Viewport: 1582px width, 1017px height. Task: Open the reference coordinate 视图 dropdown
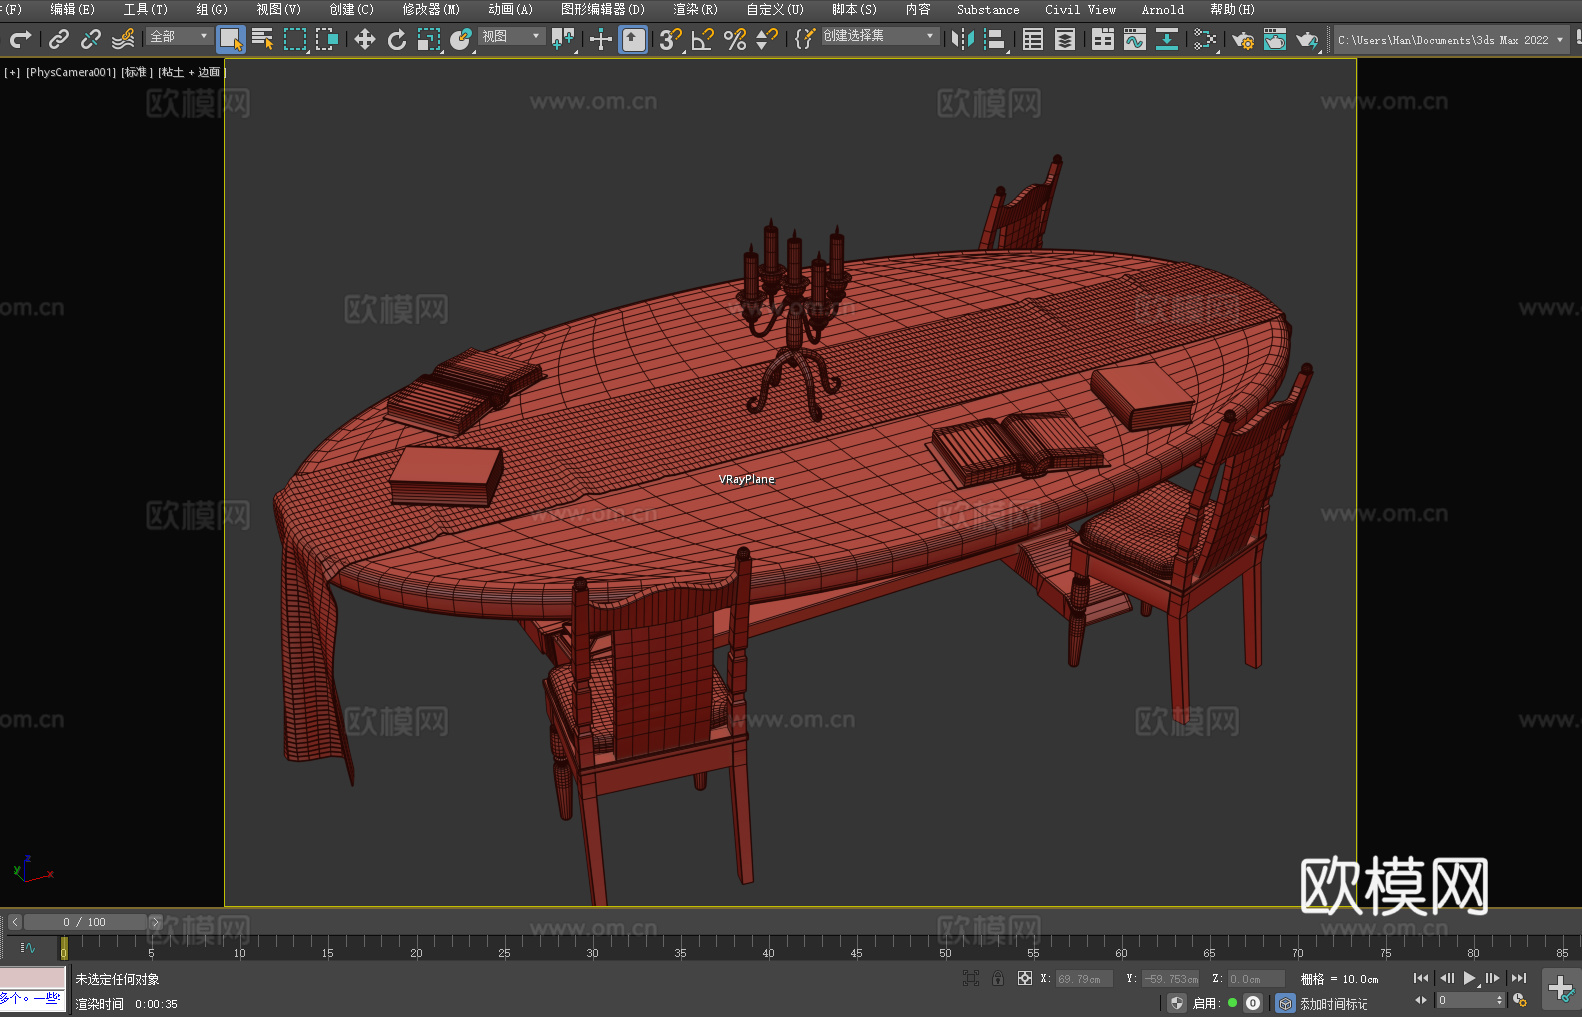pyautogui.click(x=512, y=36)
